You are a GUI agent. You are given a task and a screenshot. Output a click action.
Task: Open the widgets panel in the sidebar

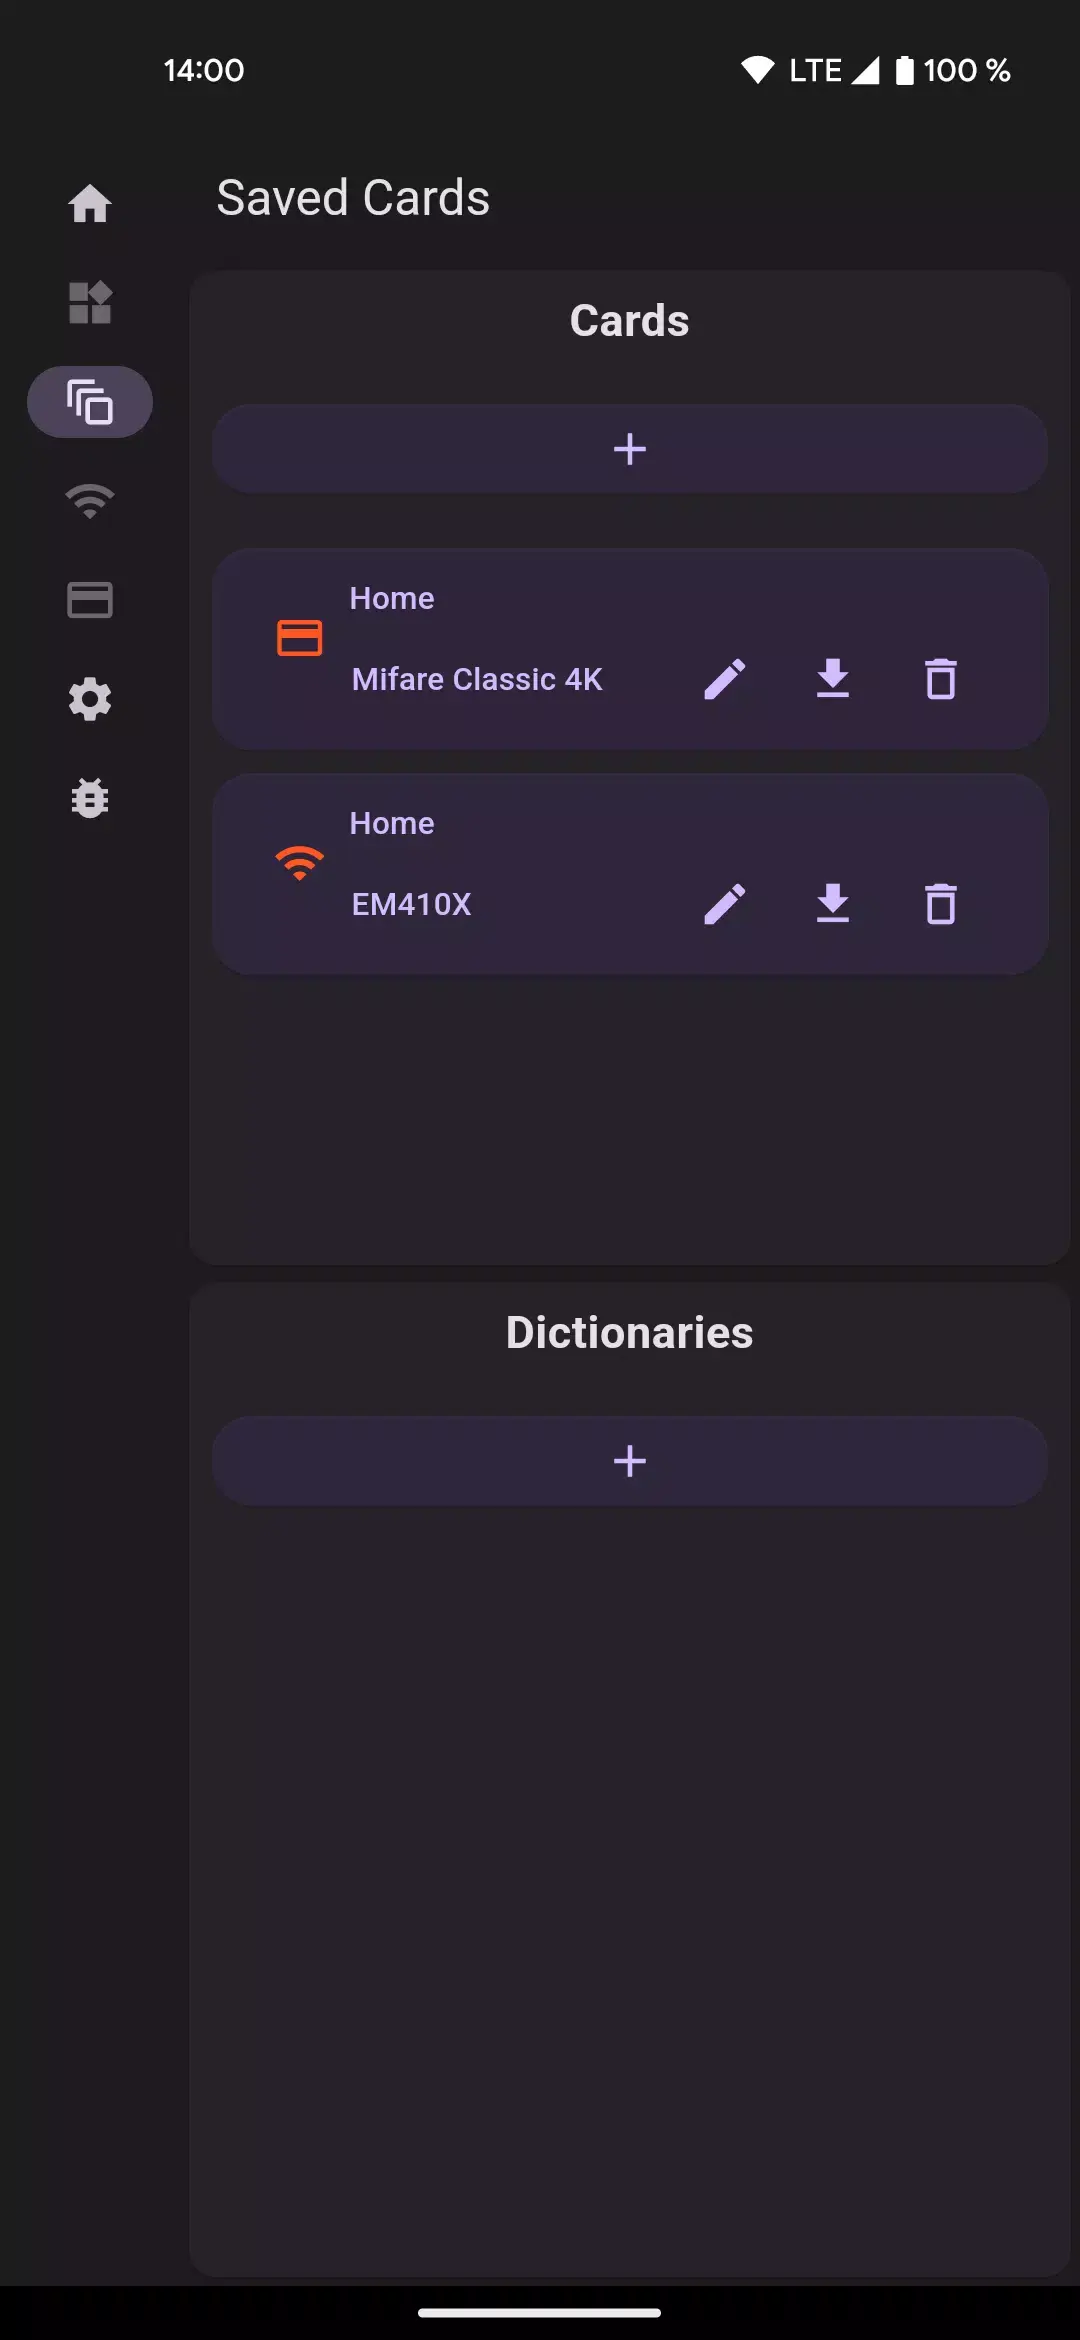(x=90, y=303)
